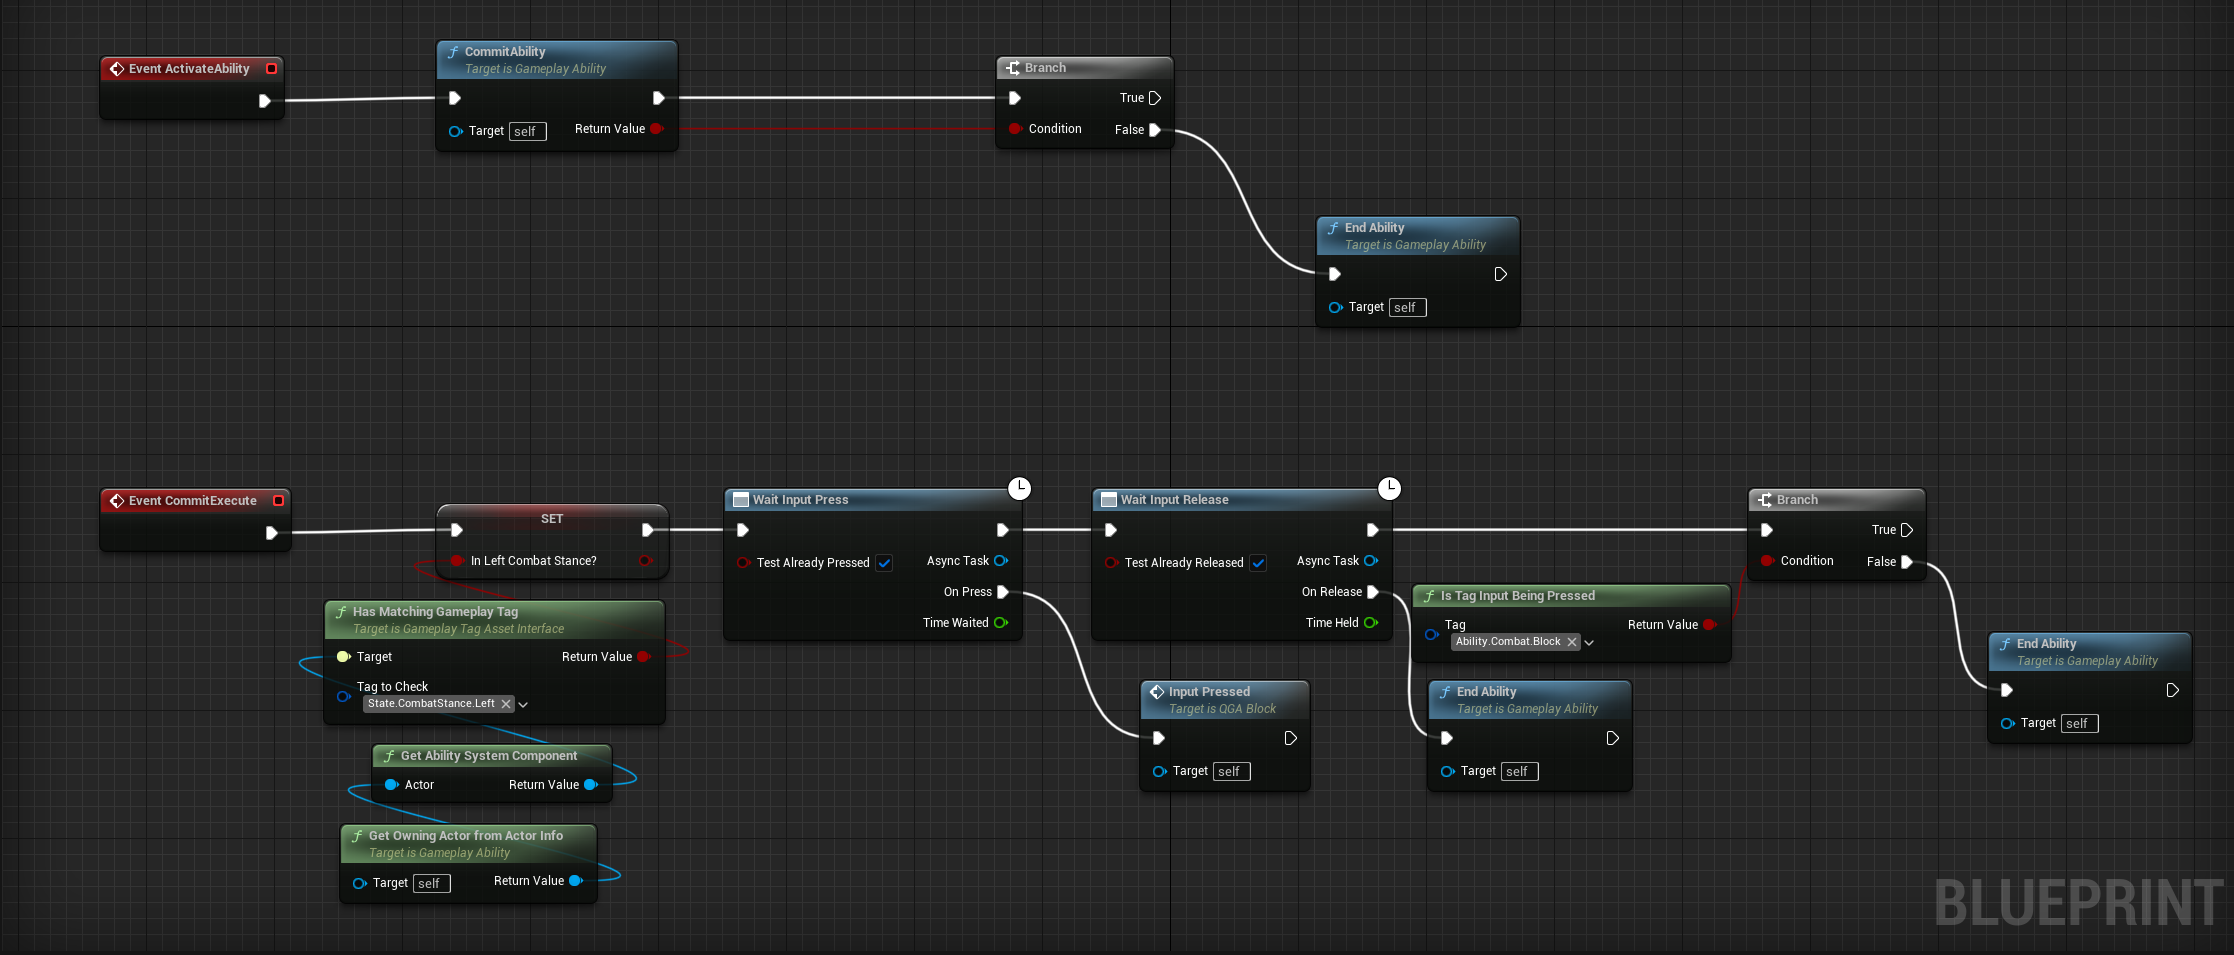Click CommitAbility Target pin circle
This screenshot has height=955, width=2234.
pyautogui.click(x=455, y=131)
